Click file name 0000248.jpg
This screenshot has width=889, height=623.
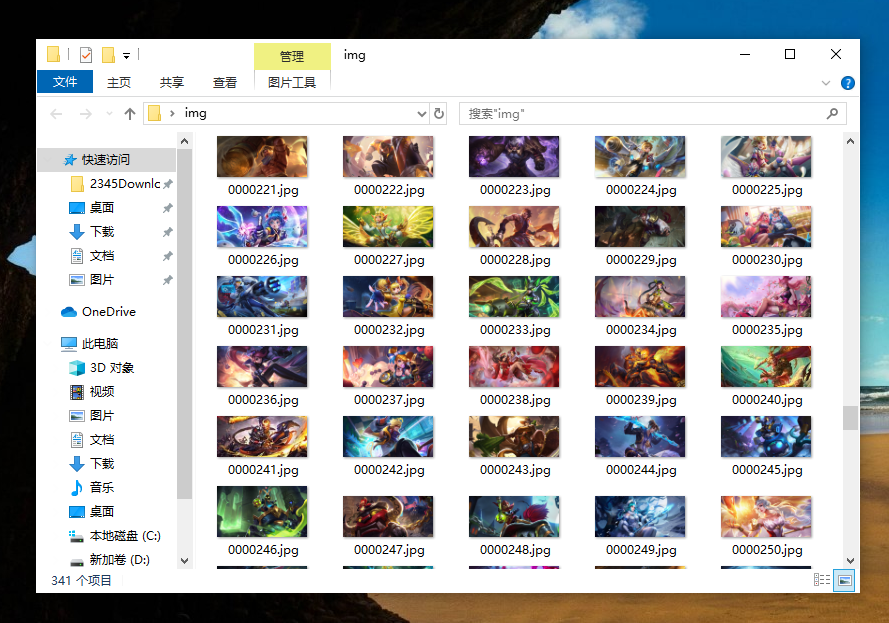[x=515, y=550]
